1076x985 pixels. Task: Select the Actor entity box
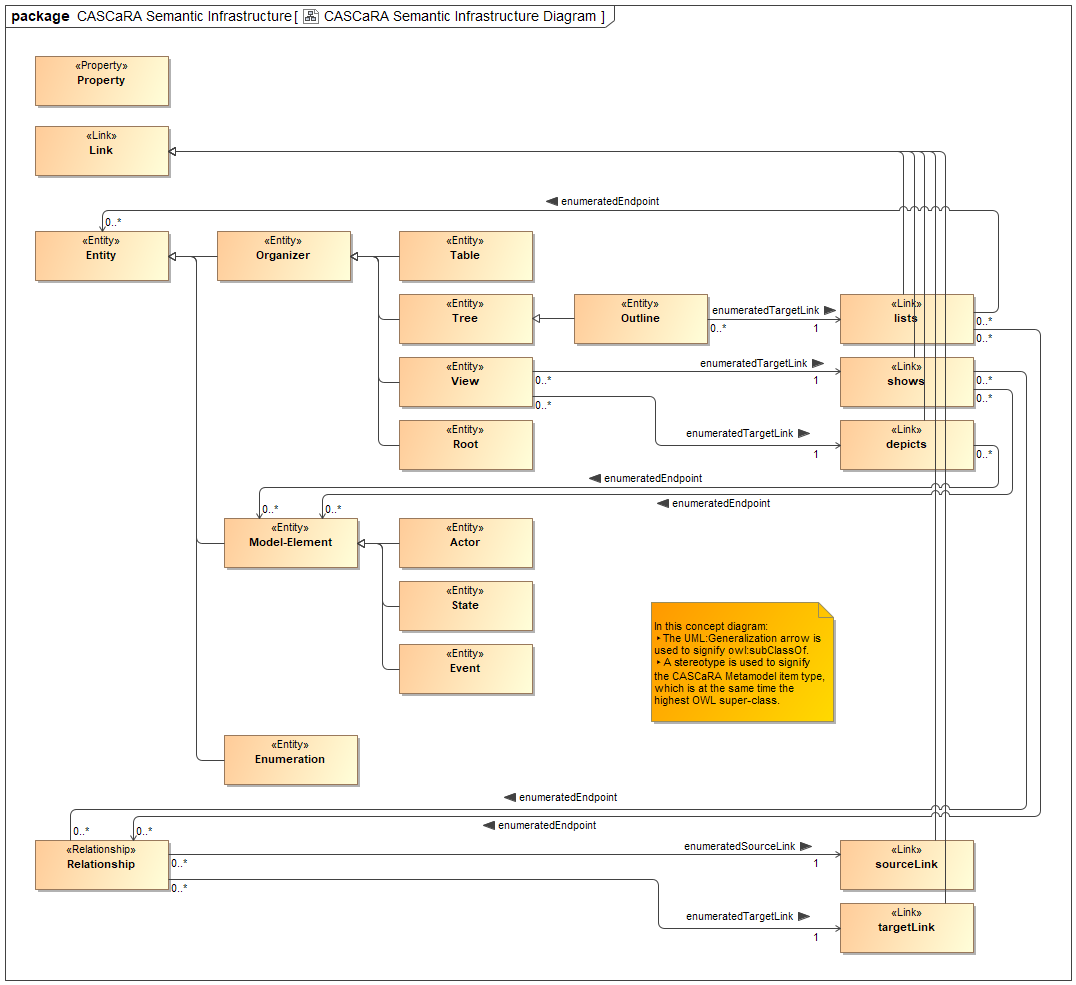465,543
